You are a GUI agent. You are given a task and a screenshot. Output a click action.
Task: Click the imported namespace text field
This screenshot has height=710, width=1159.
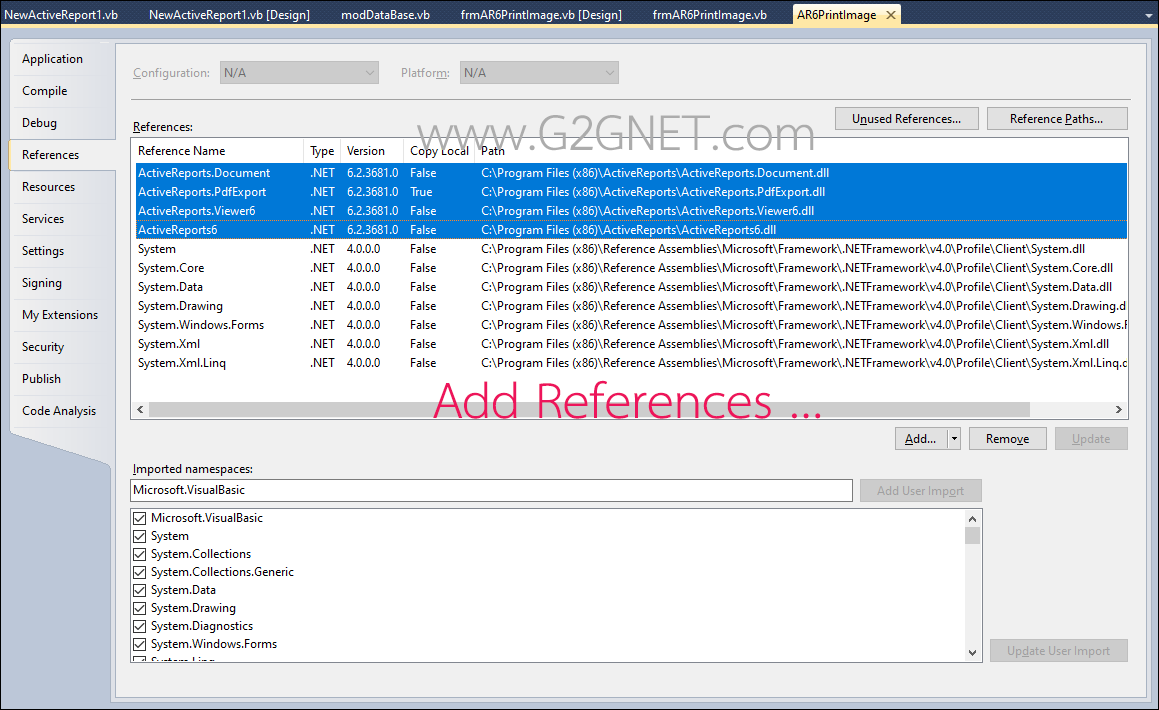coord(491,490)
